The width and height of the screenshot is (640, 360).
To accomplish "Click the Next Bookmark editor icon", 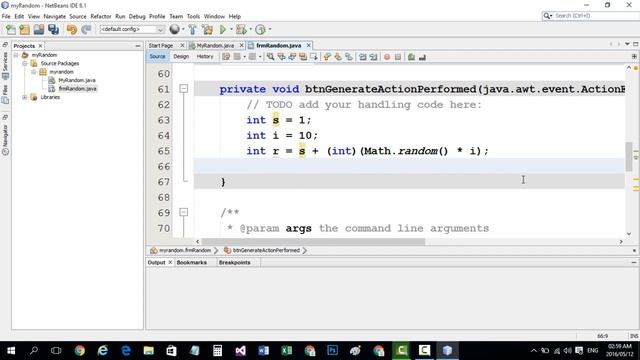I will (x=338, y=57).
